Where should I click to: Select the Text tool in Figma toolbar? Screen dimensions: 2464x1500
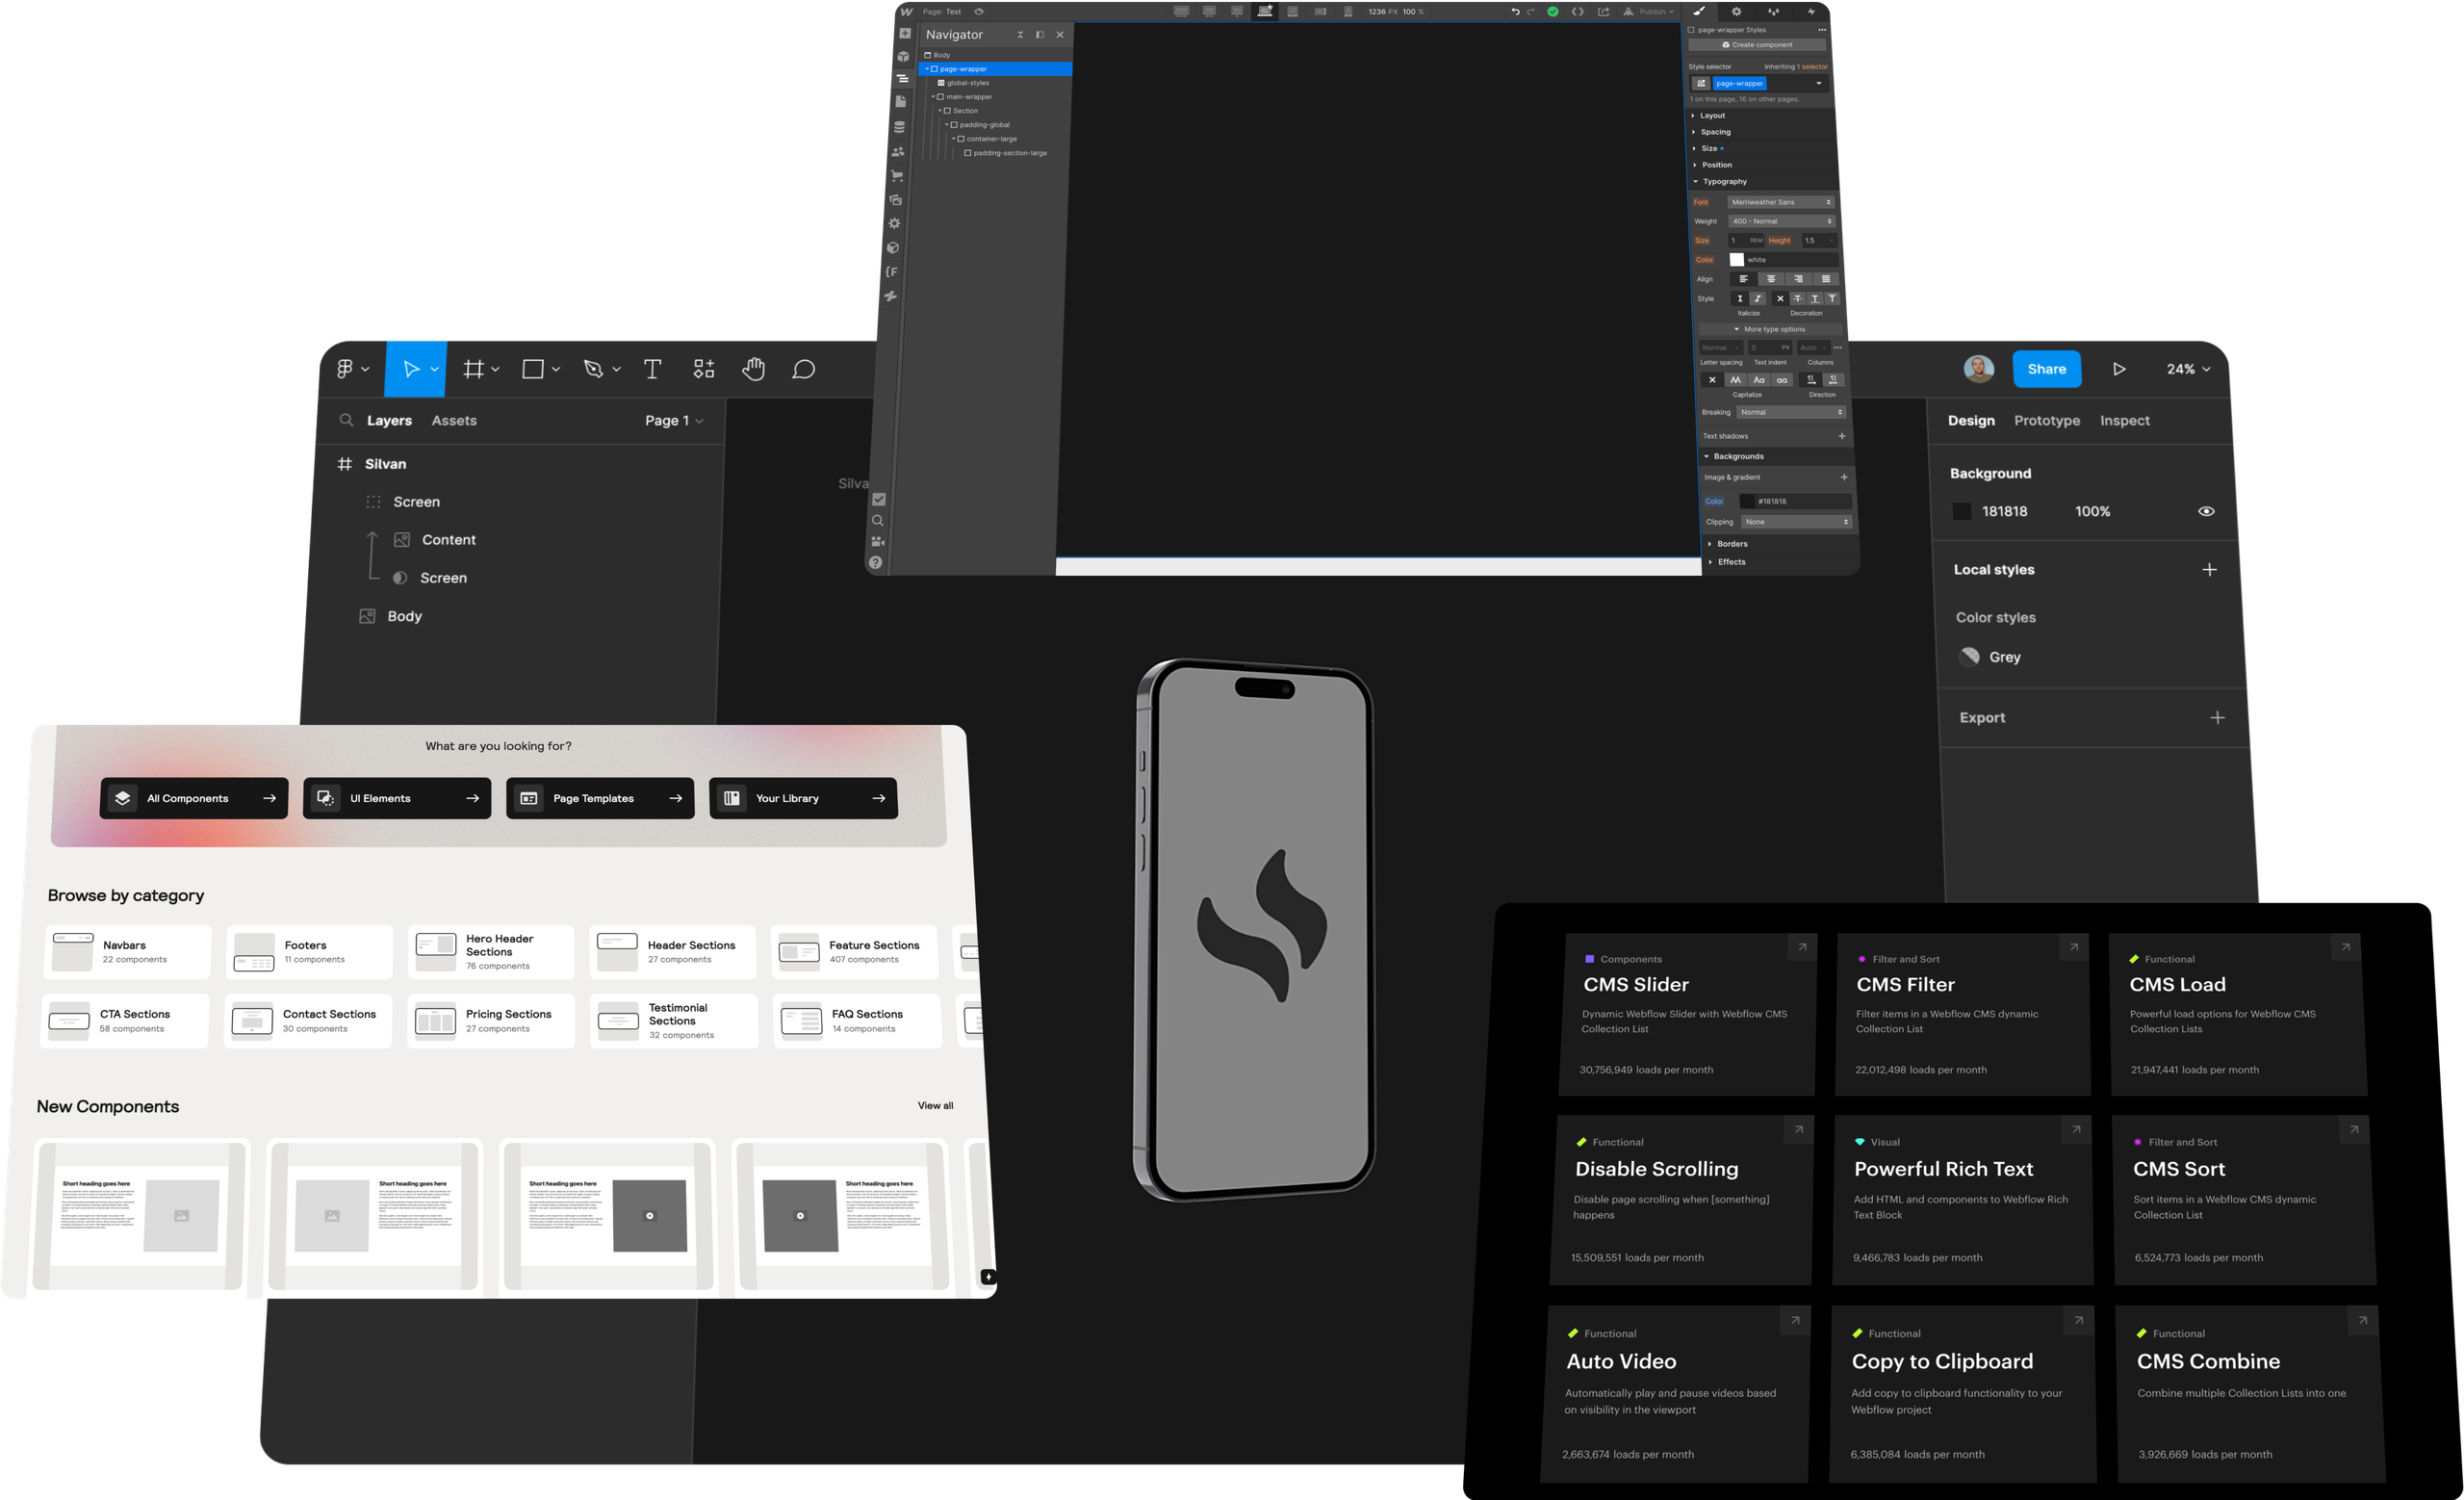click(x=652, y=369)
